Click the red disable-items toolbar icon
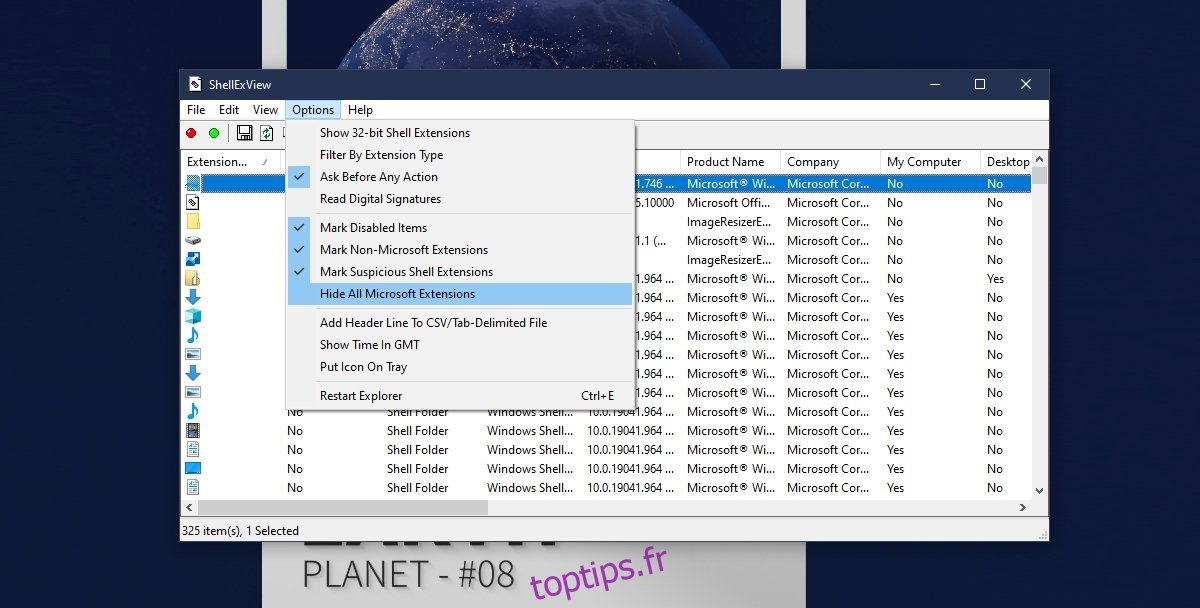 coord(191,133)
